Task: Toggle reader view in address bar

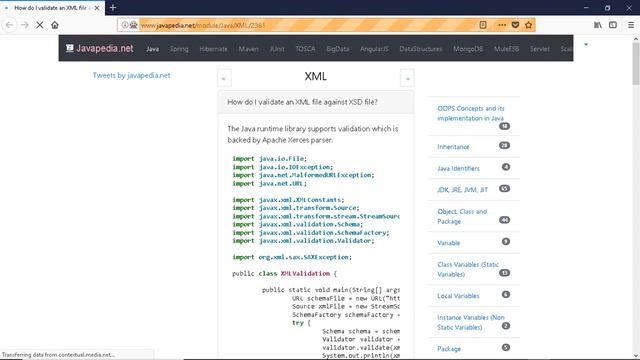Action: 483,25
